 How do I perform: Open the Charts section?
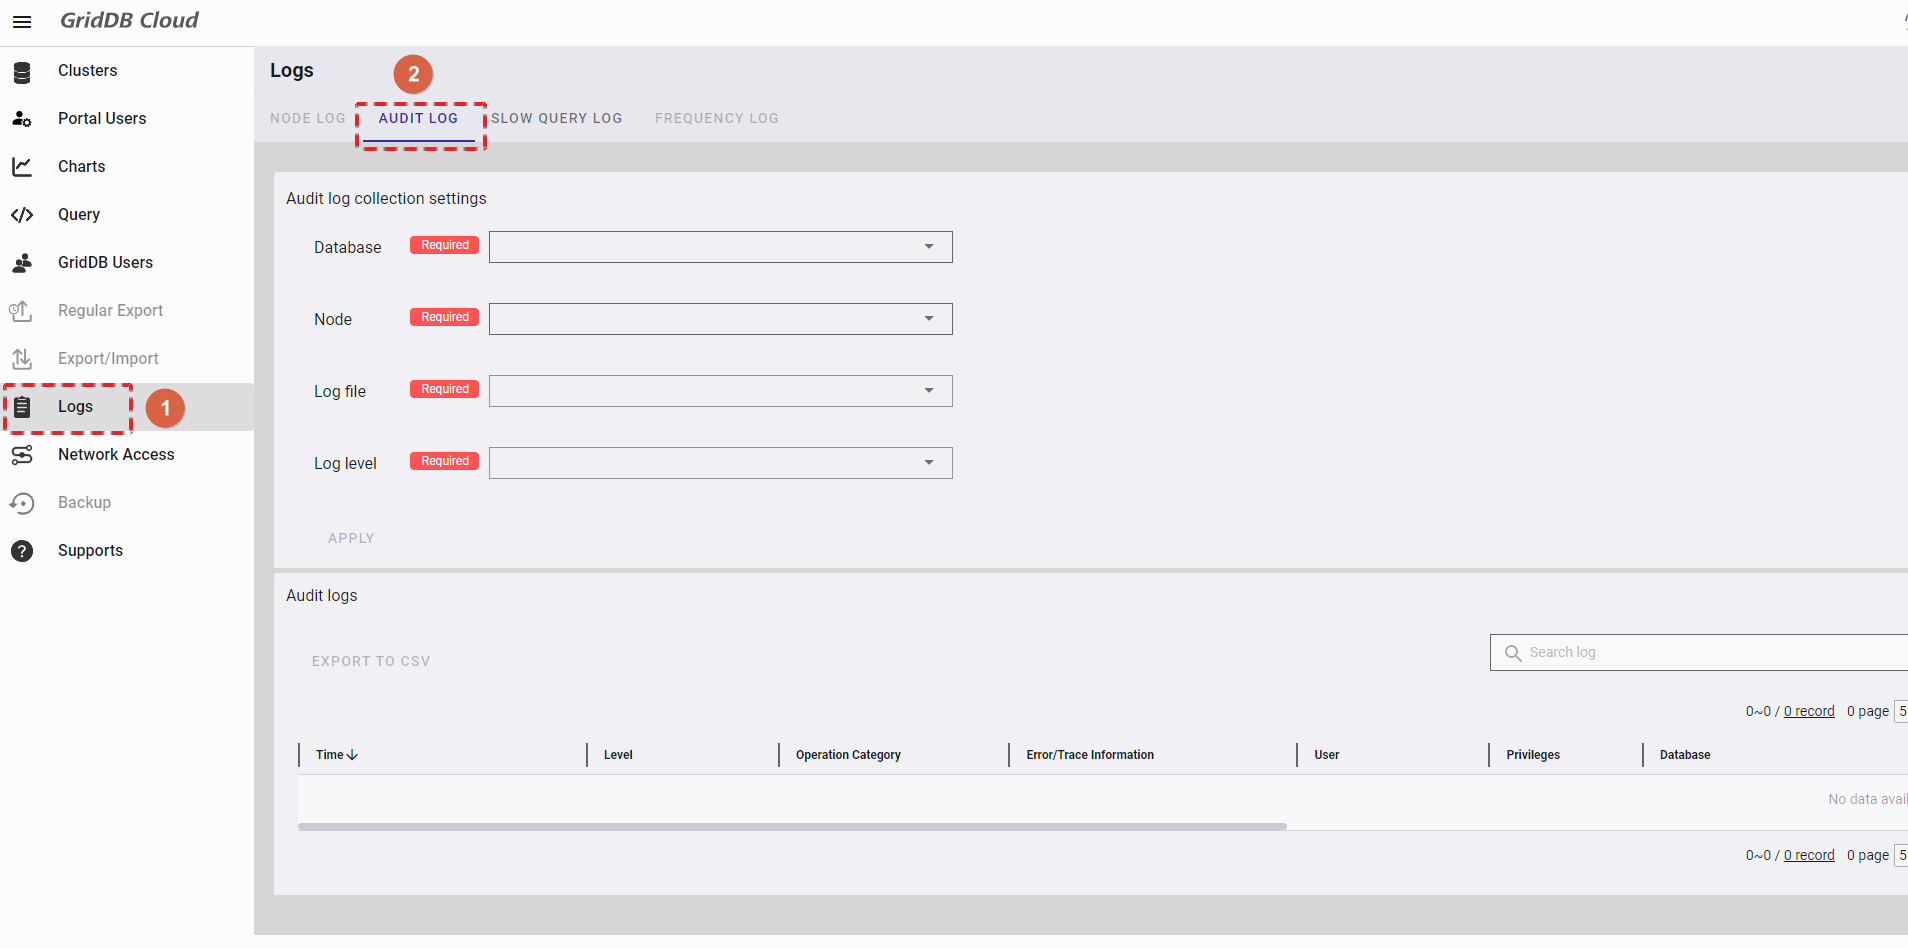81,167
